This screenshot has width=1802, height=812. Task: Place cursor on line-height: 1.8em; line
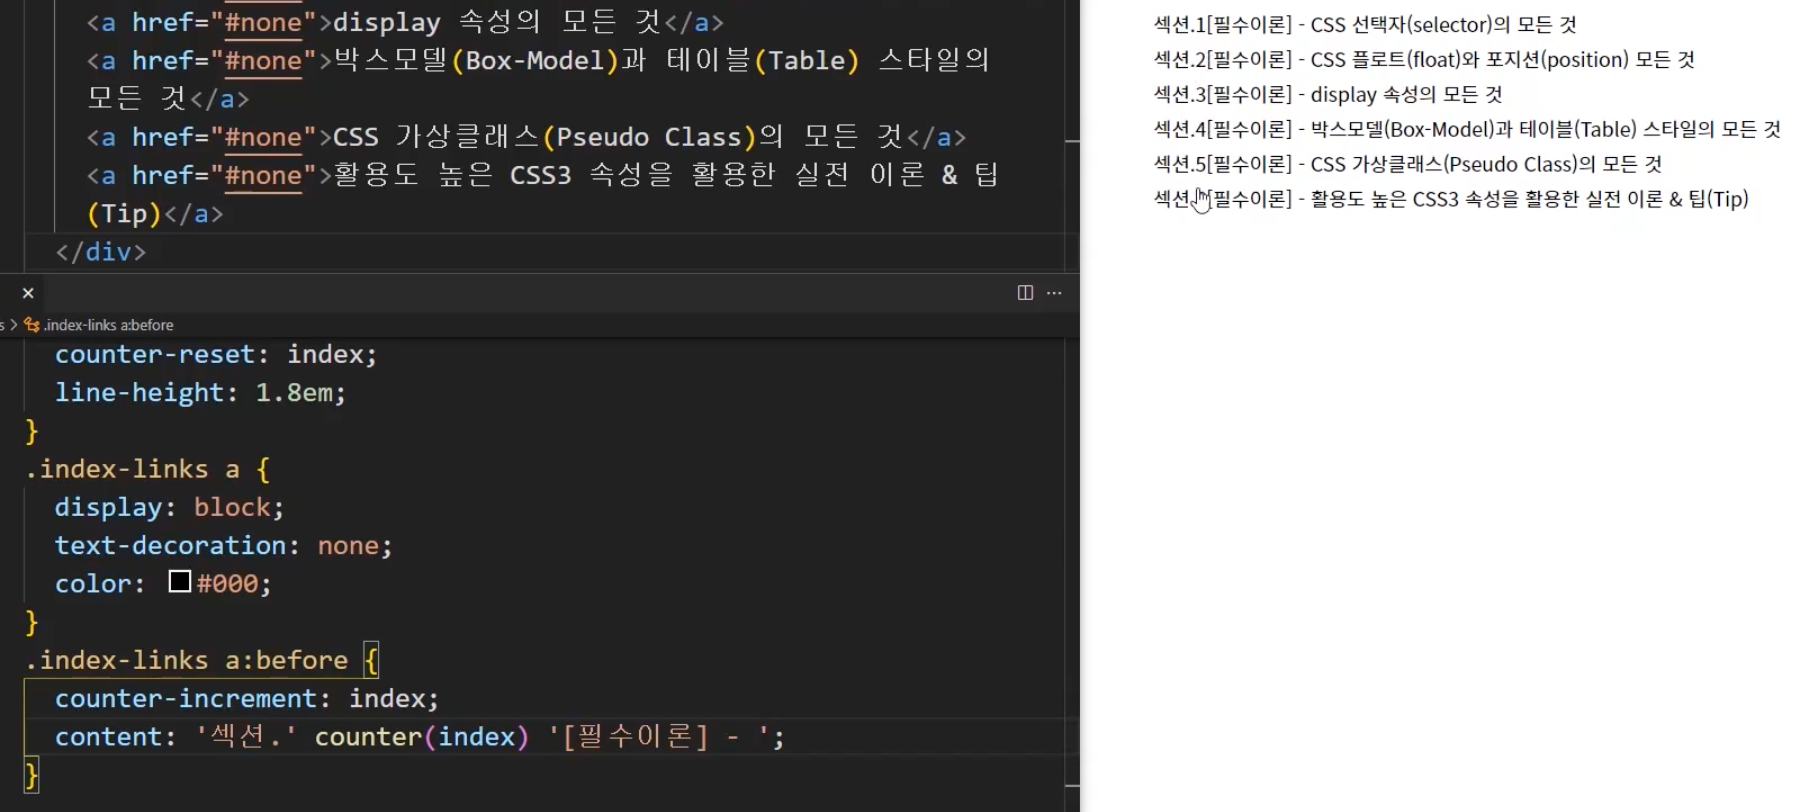(x=200, y=392)
